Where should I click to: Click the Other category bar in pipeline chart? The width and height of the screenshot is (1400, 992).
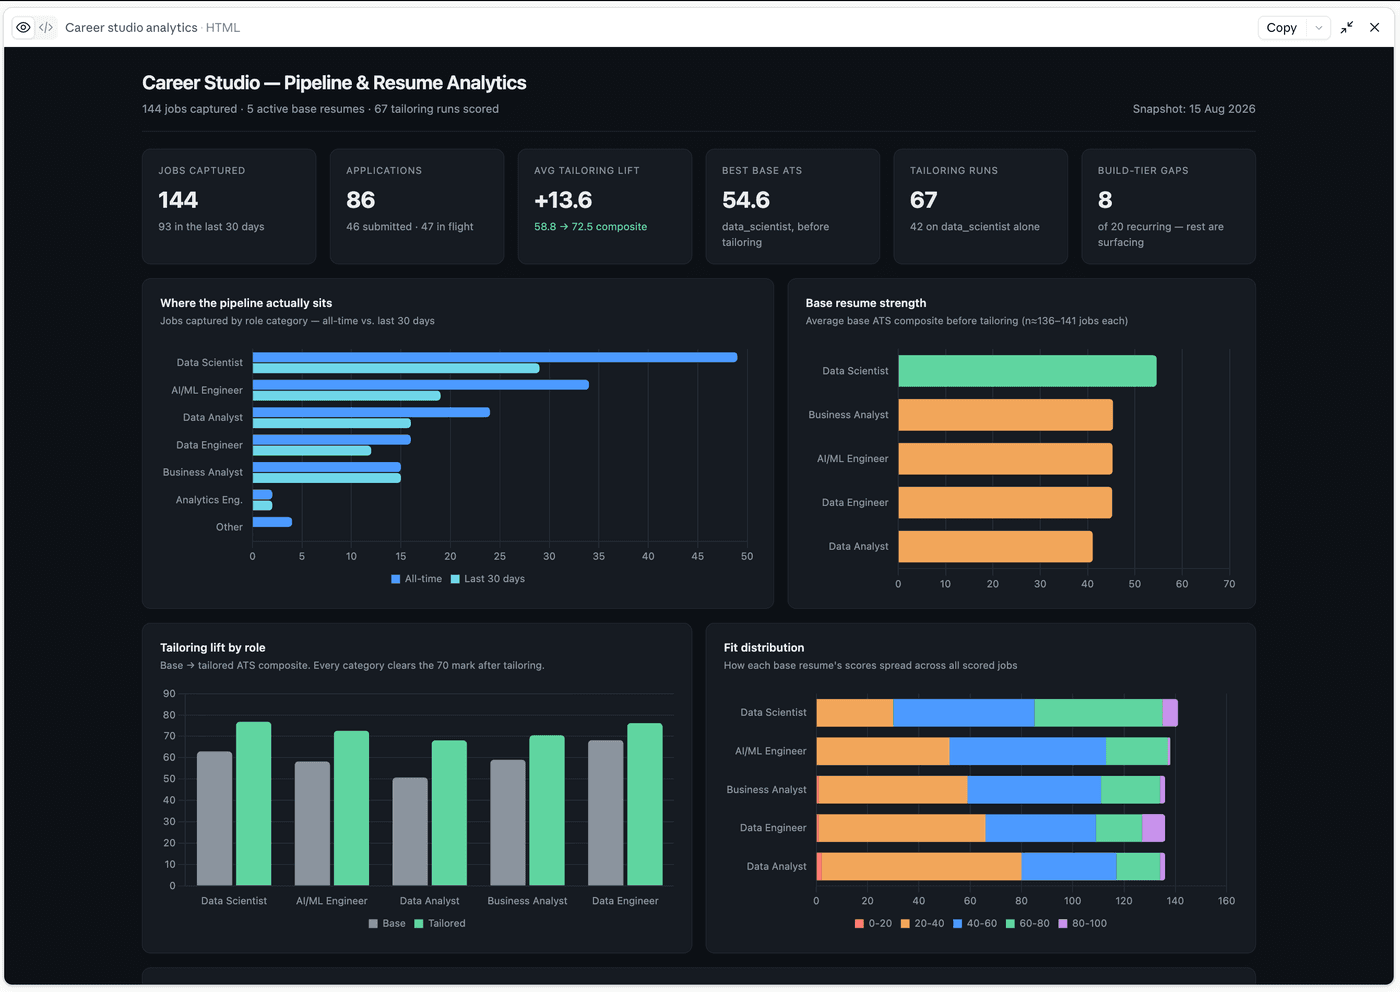coord(272,522)
